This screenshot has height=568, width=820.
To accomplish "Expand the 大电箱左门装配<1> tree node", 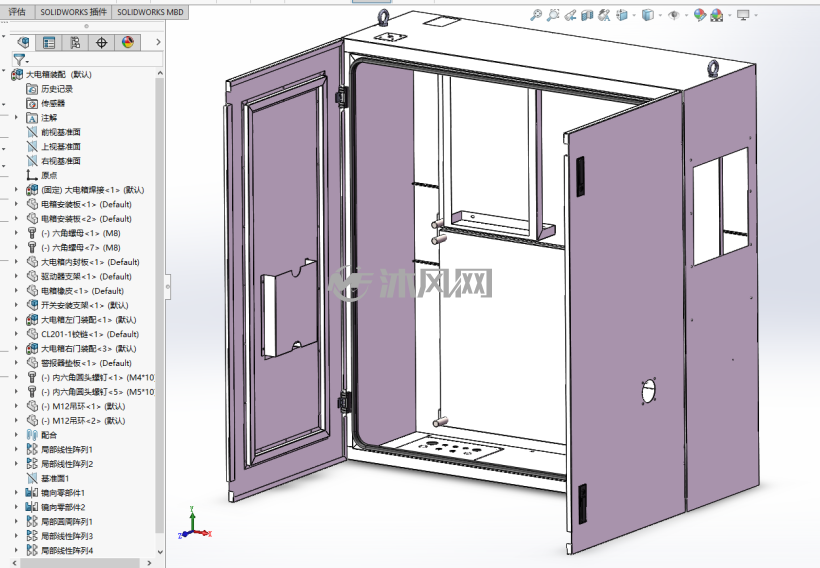I will click(16, 320).
